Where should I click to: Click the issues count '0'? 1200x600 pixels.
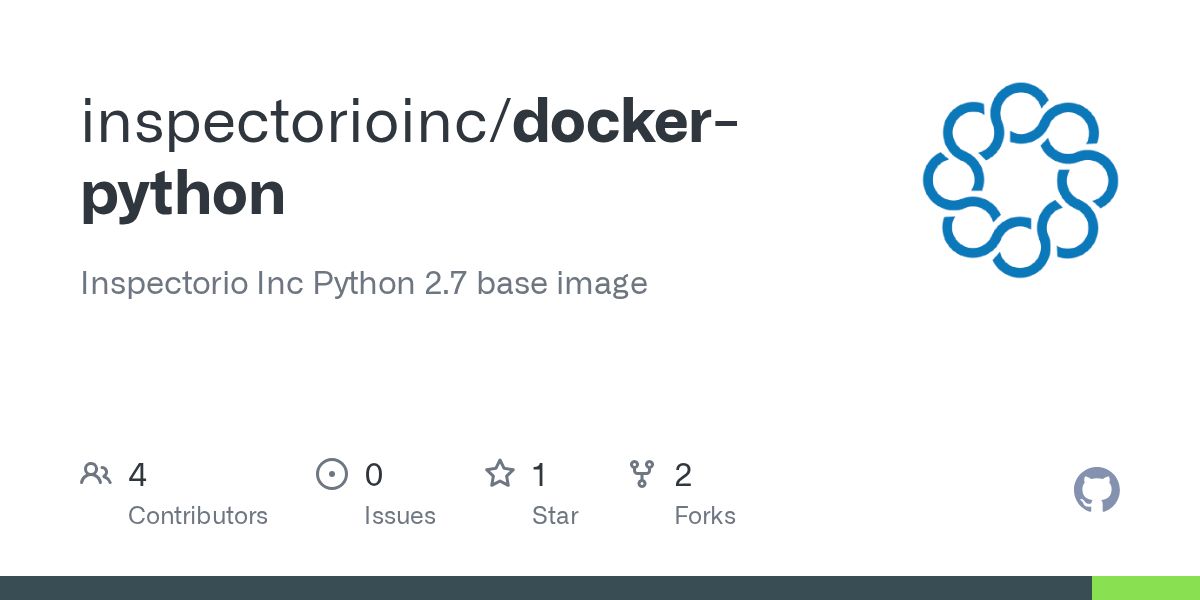pyautogui.click(x=374, y=475)
